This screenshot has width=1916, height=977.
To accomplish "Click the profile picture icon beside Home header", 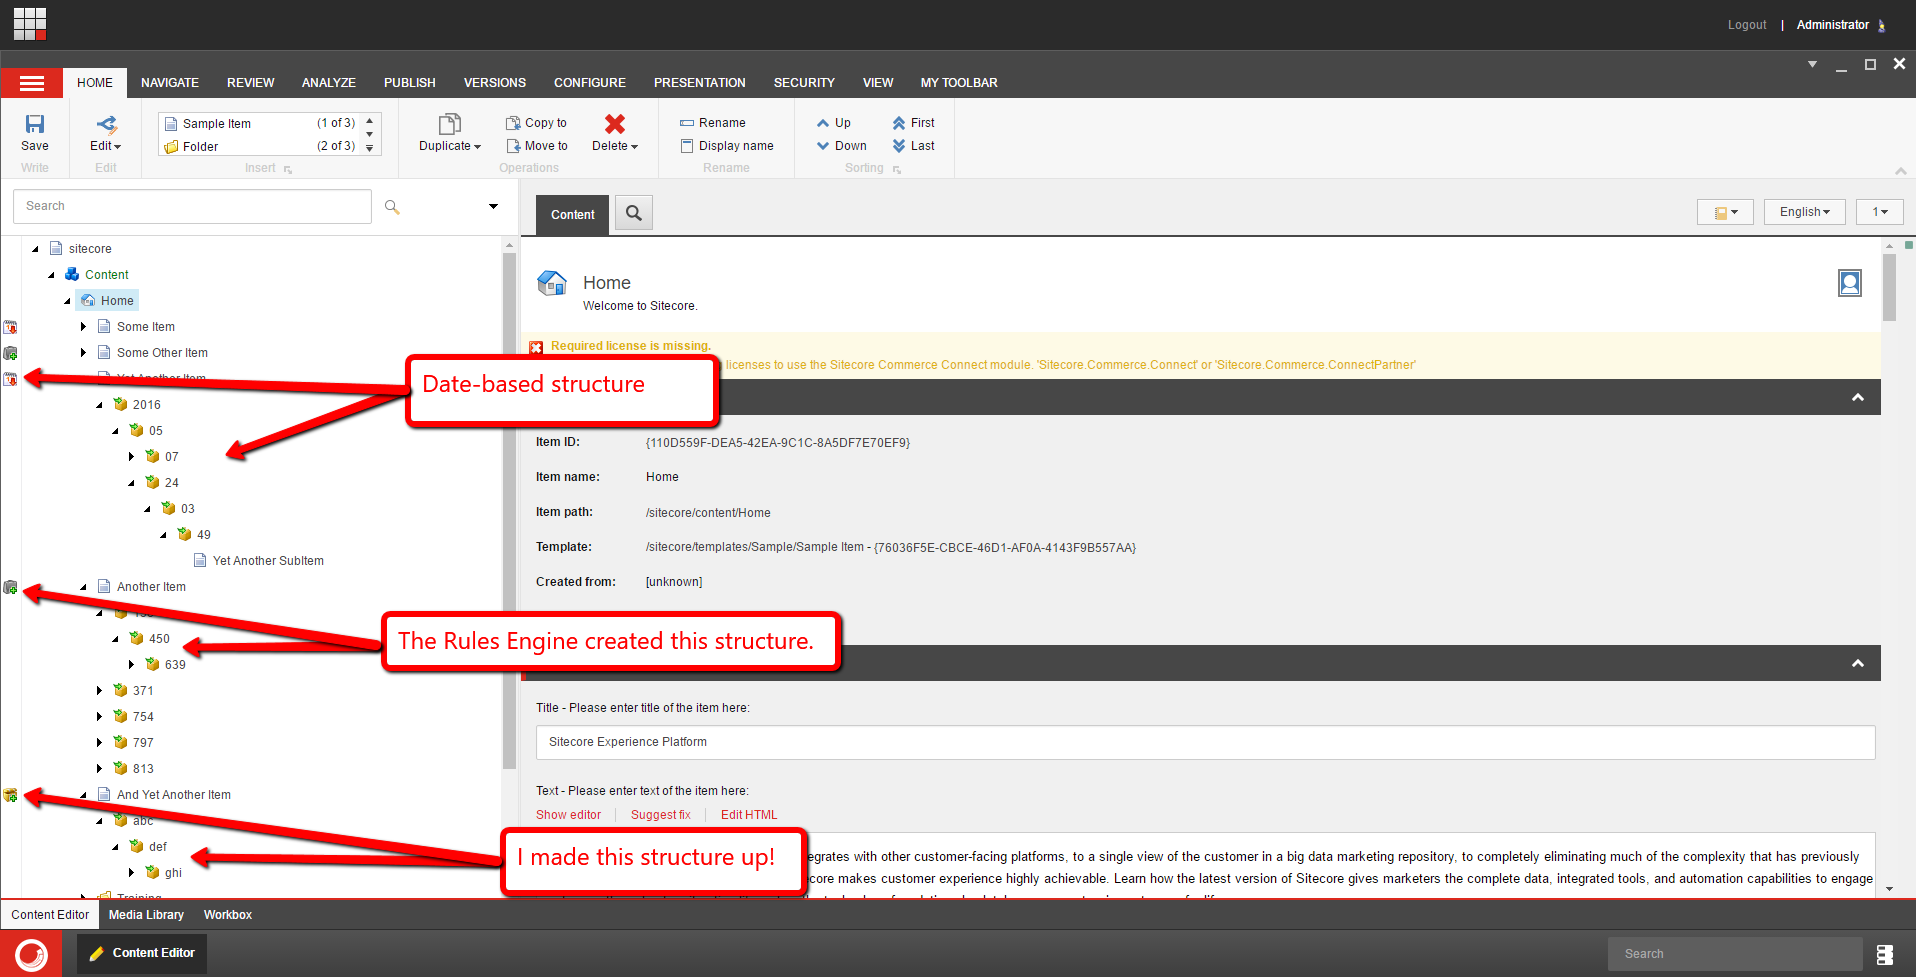I will 1849,284.
